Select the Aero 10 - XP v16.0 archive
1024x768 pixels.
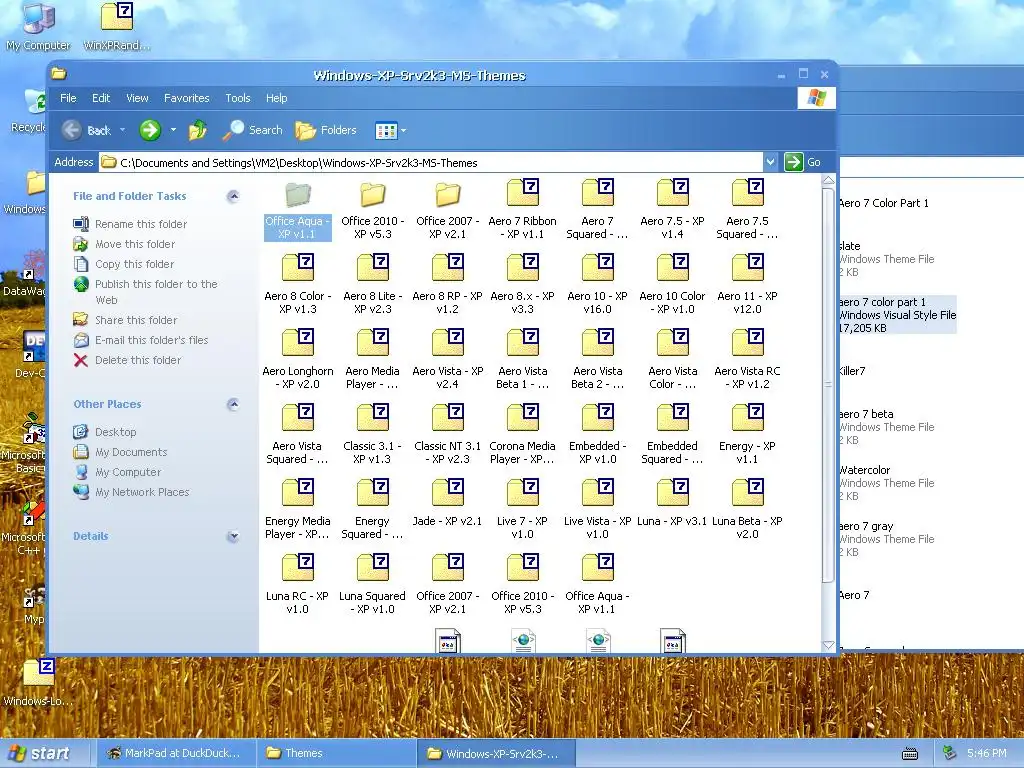click(x=598, y=284)
